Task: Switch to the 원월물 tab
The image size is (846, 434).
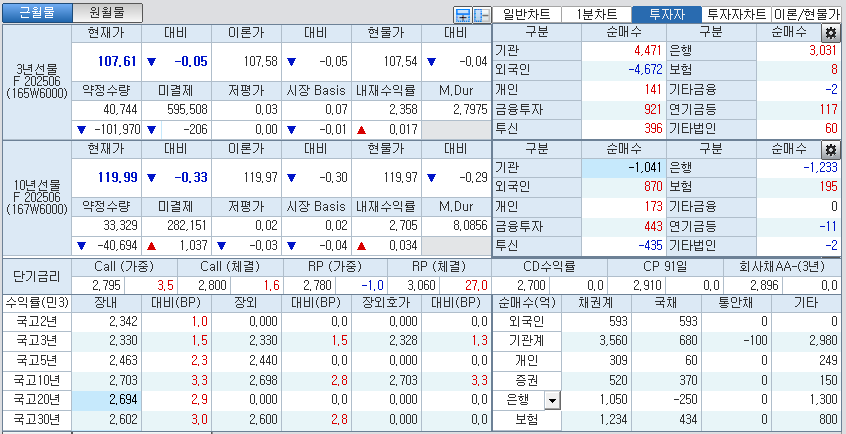Action: tap(107, 13)
